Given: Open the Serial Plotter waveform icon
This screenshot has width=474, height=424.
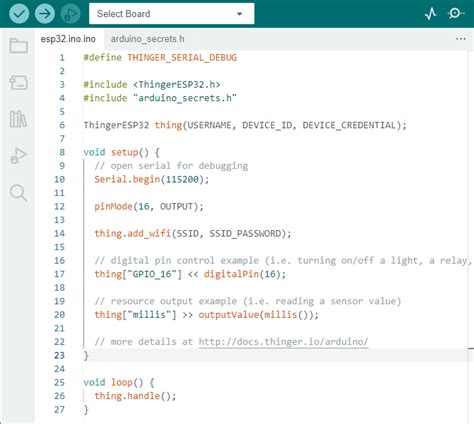Looking at the screenshot, I should coord(431,14).
